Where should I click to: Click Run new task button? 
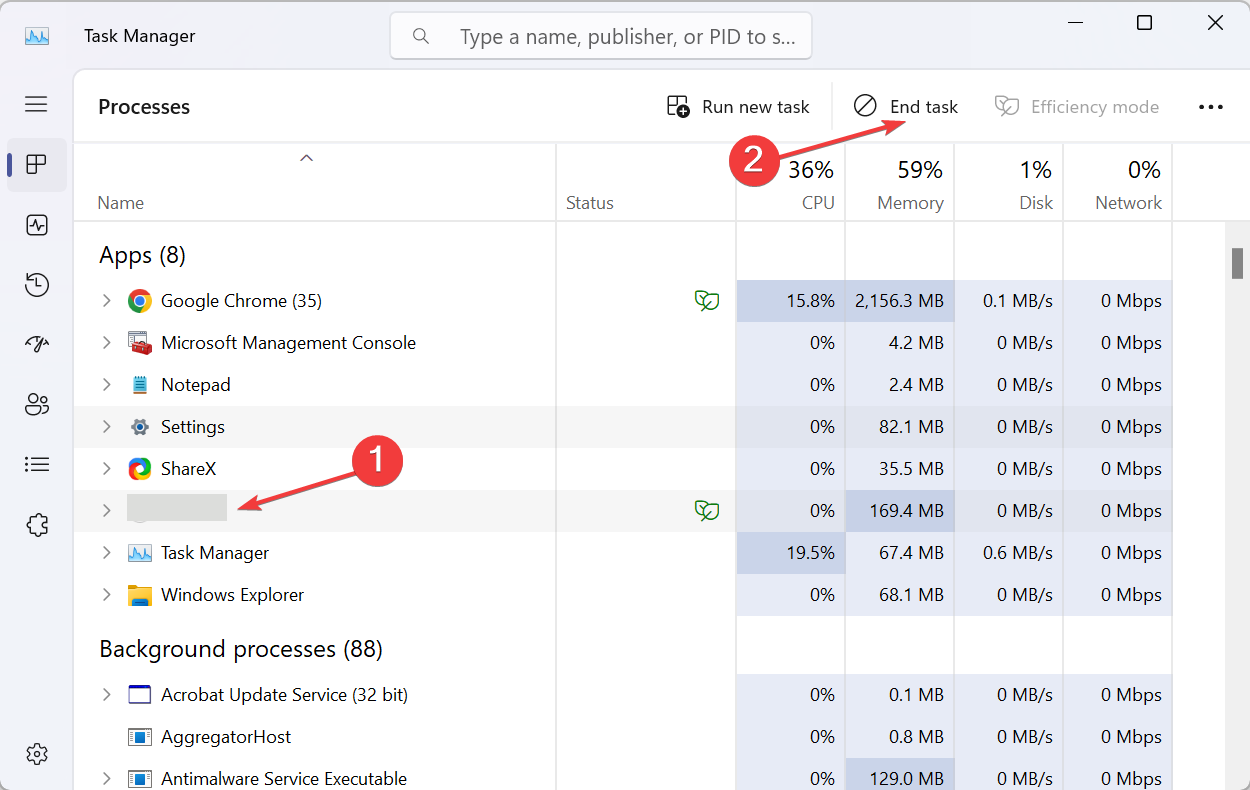(738, 107)
